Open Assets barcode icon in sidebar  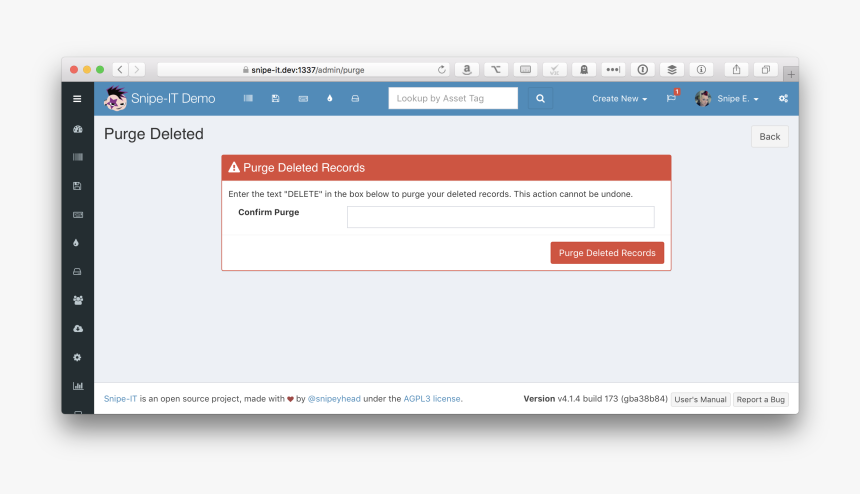(x=77, y=157)
